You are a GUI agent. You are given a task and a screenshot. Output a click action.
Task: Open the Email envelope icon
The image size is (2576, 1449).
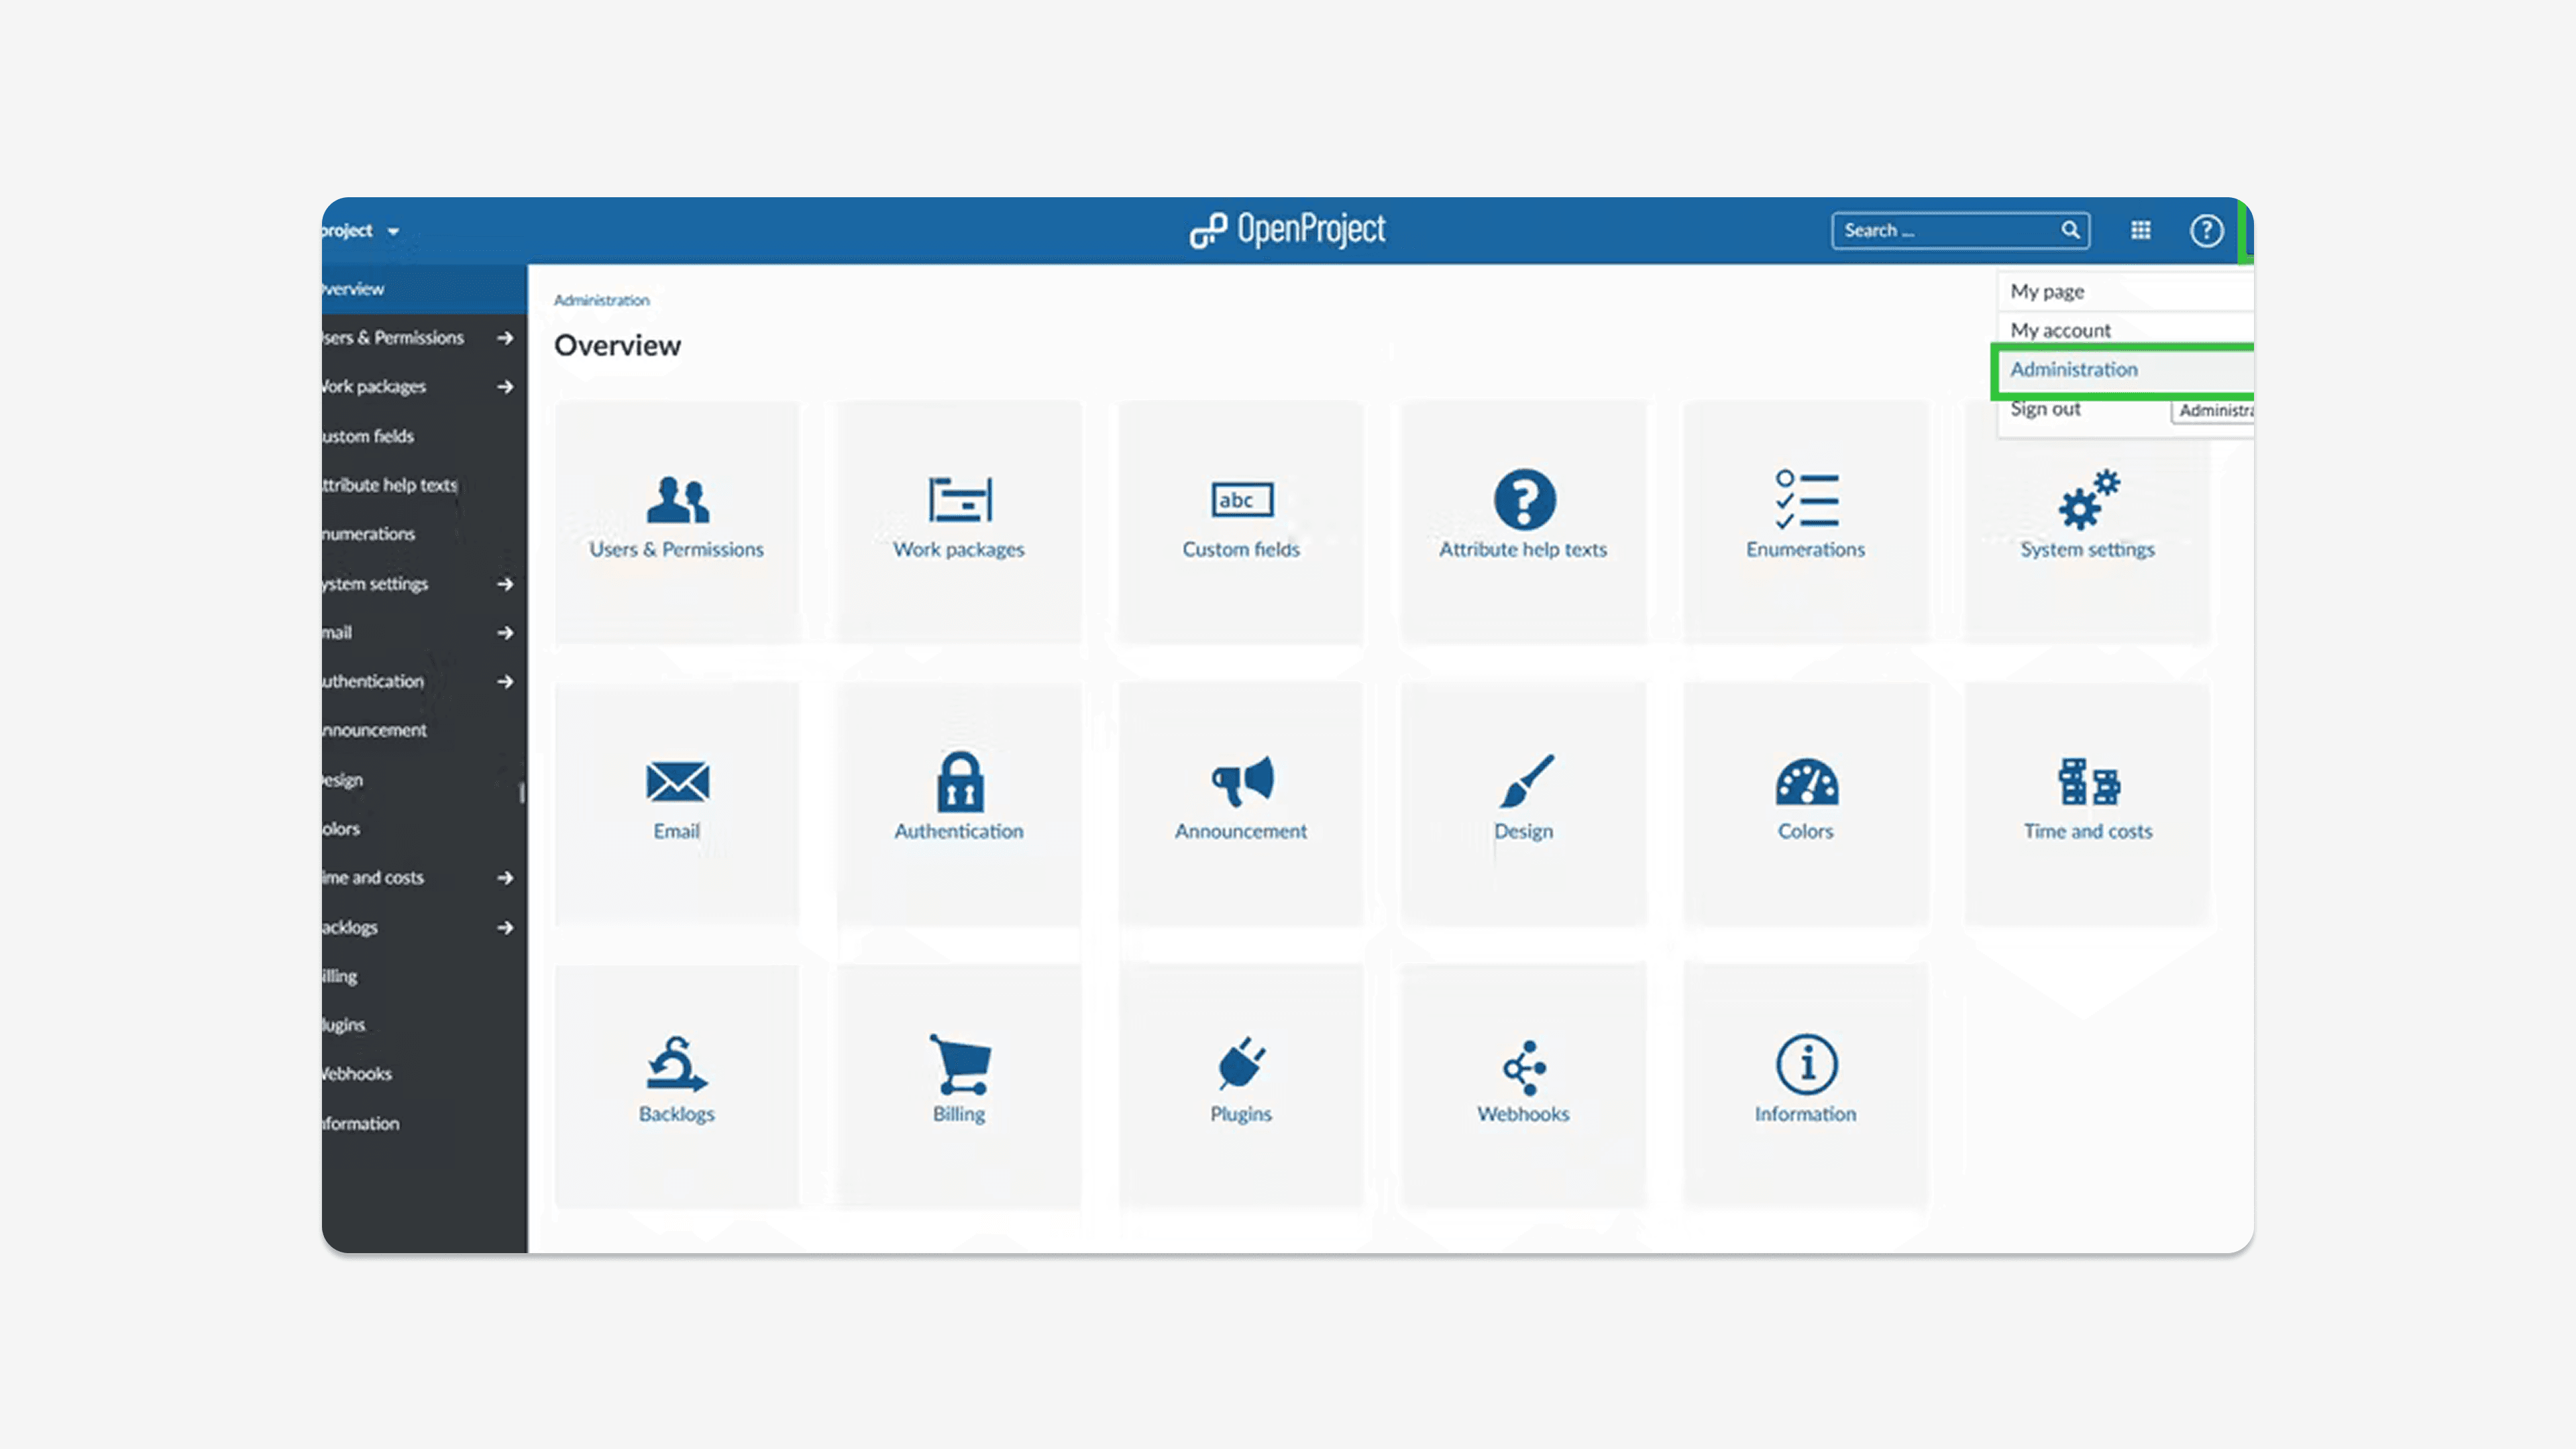[x=677, y=781]
